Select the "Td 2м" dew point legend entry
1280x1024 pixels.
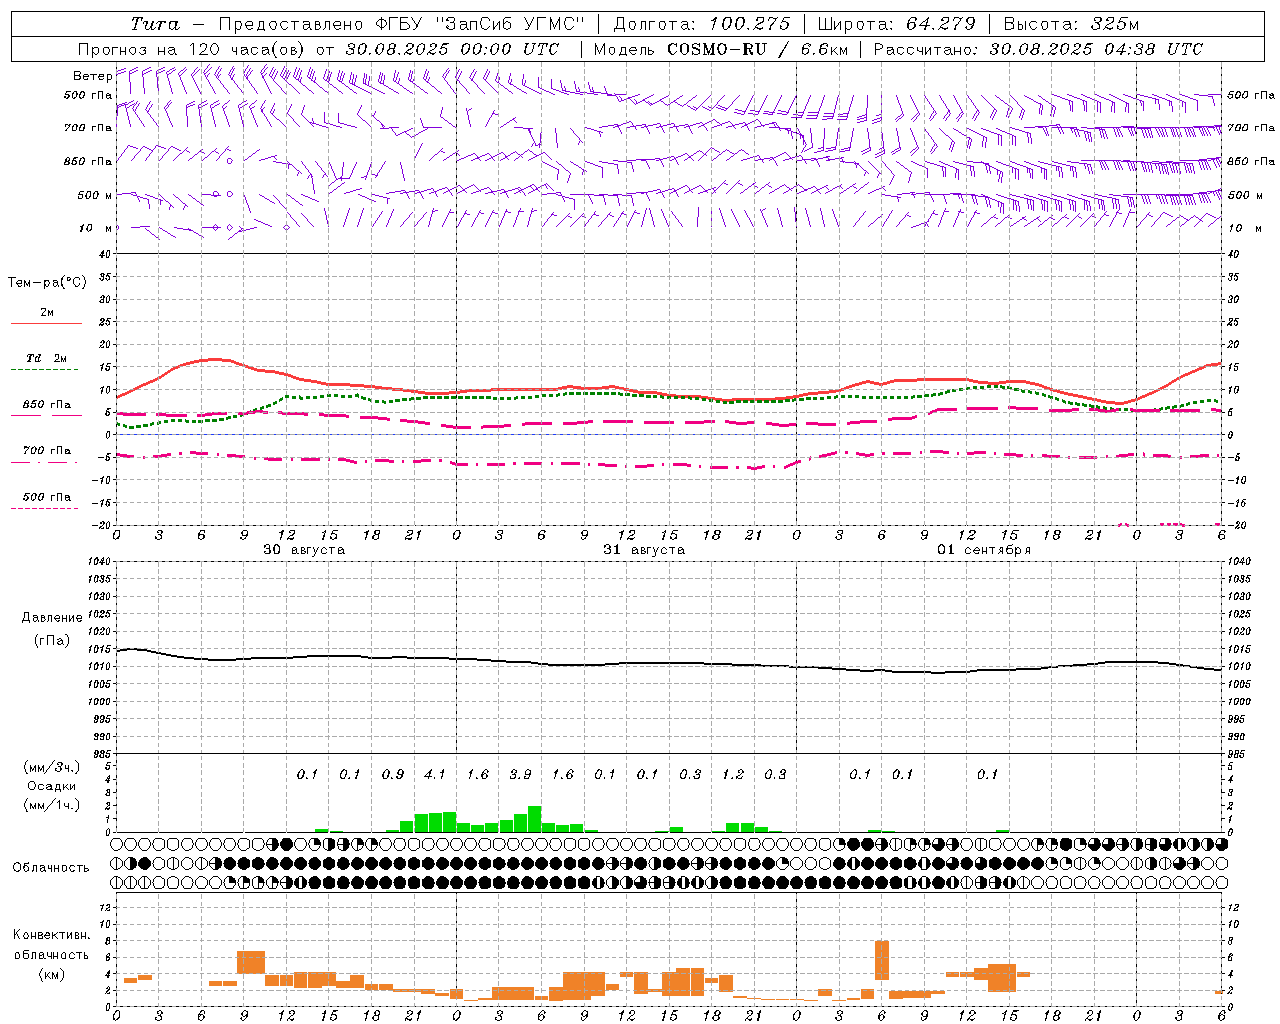click(46, 358)
